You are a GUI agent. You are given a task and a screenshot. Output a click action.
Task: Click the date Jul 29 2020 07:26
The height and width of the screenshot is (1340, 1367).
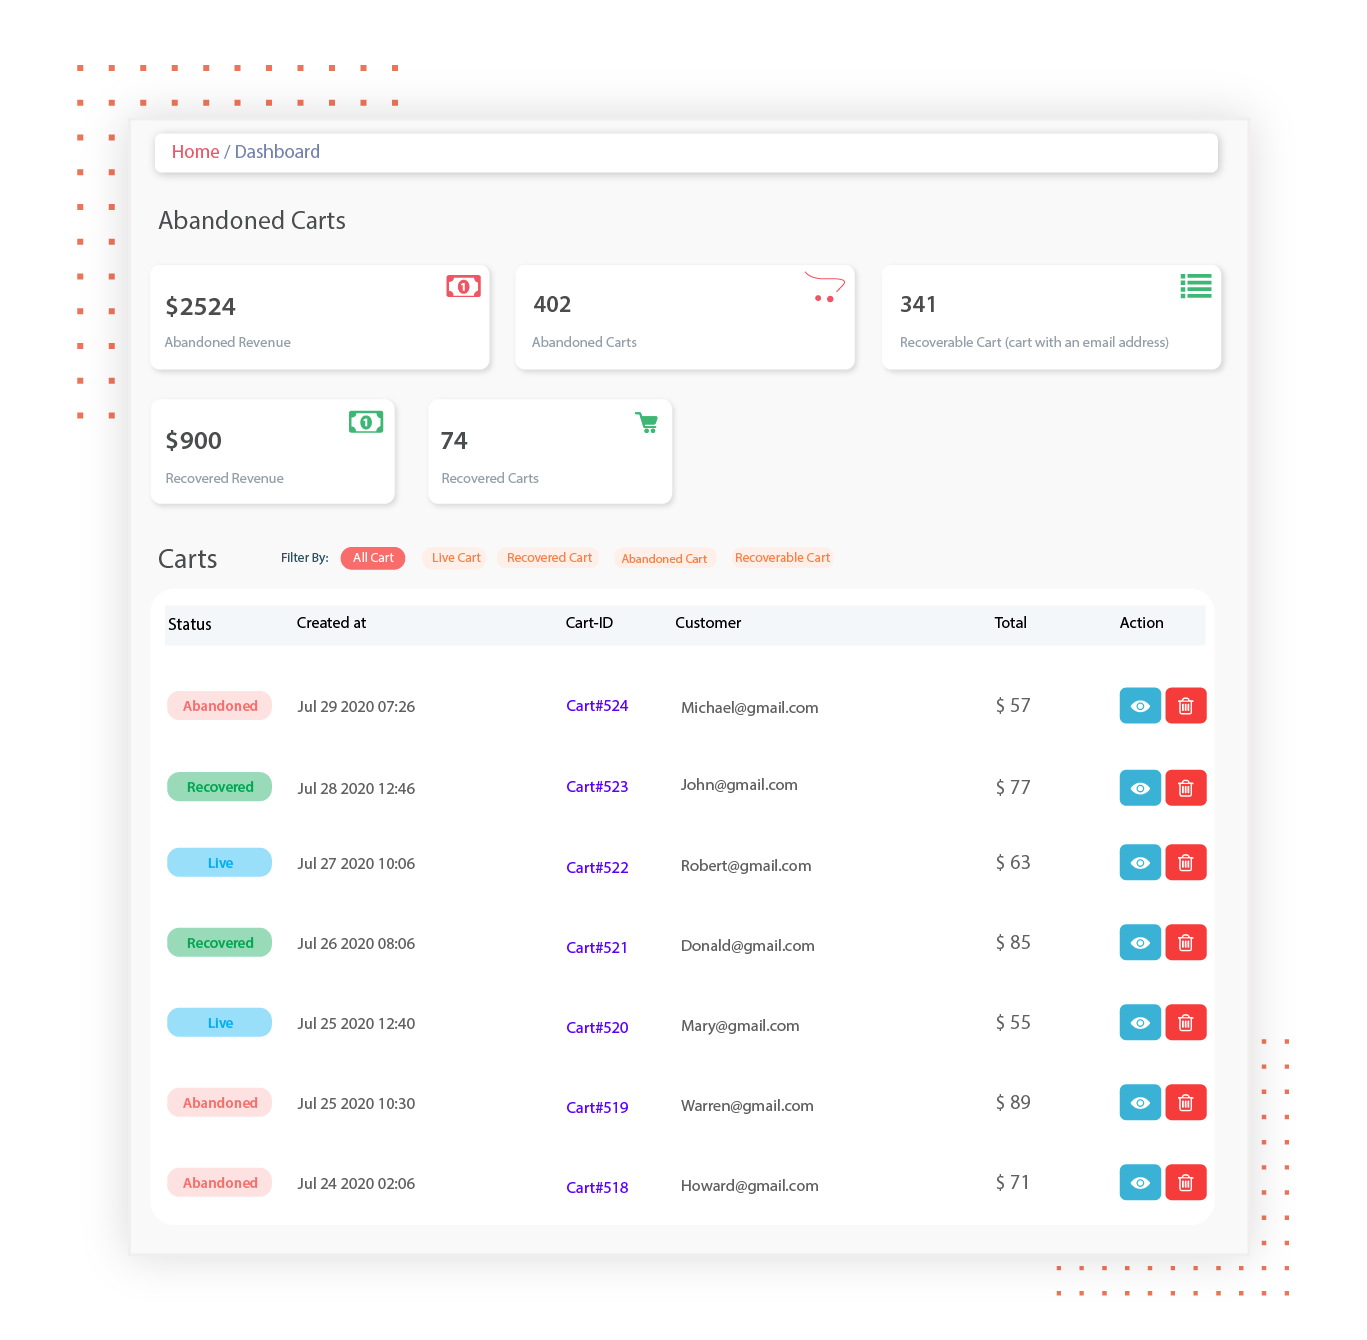356,707
